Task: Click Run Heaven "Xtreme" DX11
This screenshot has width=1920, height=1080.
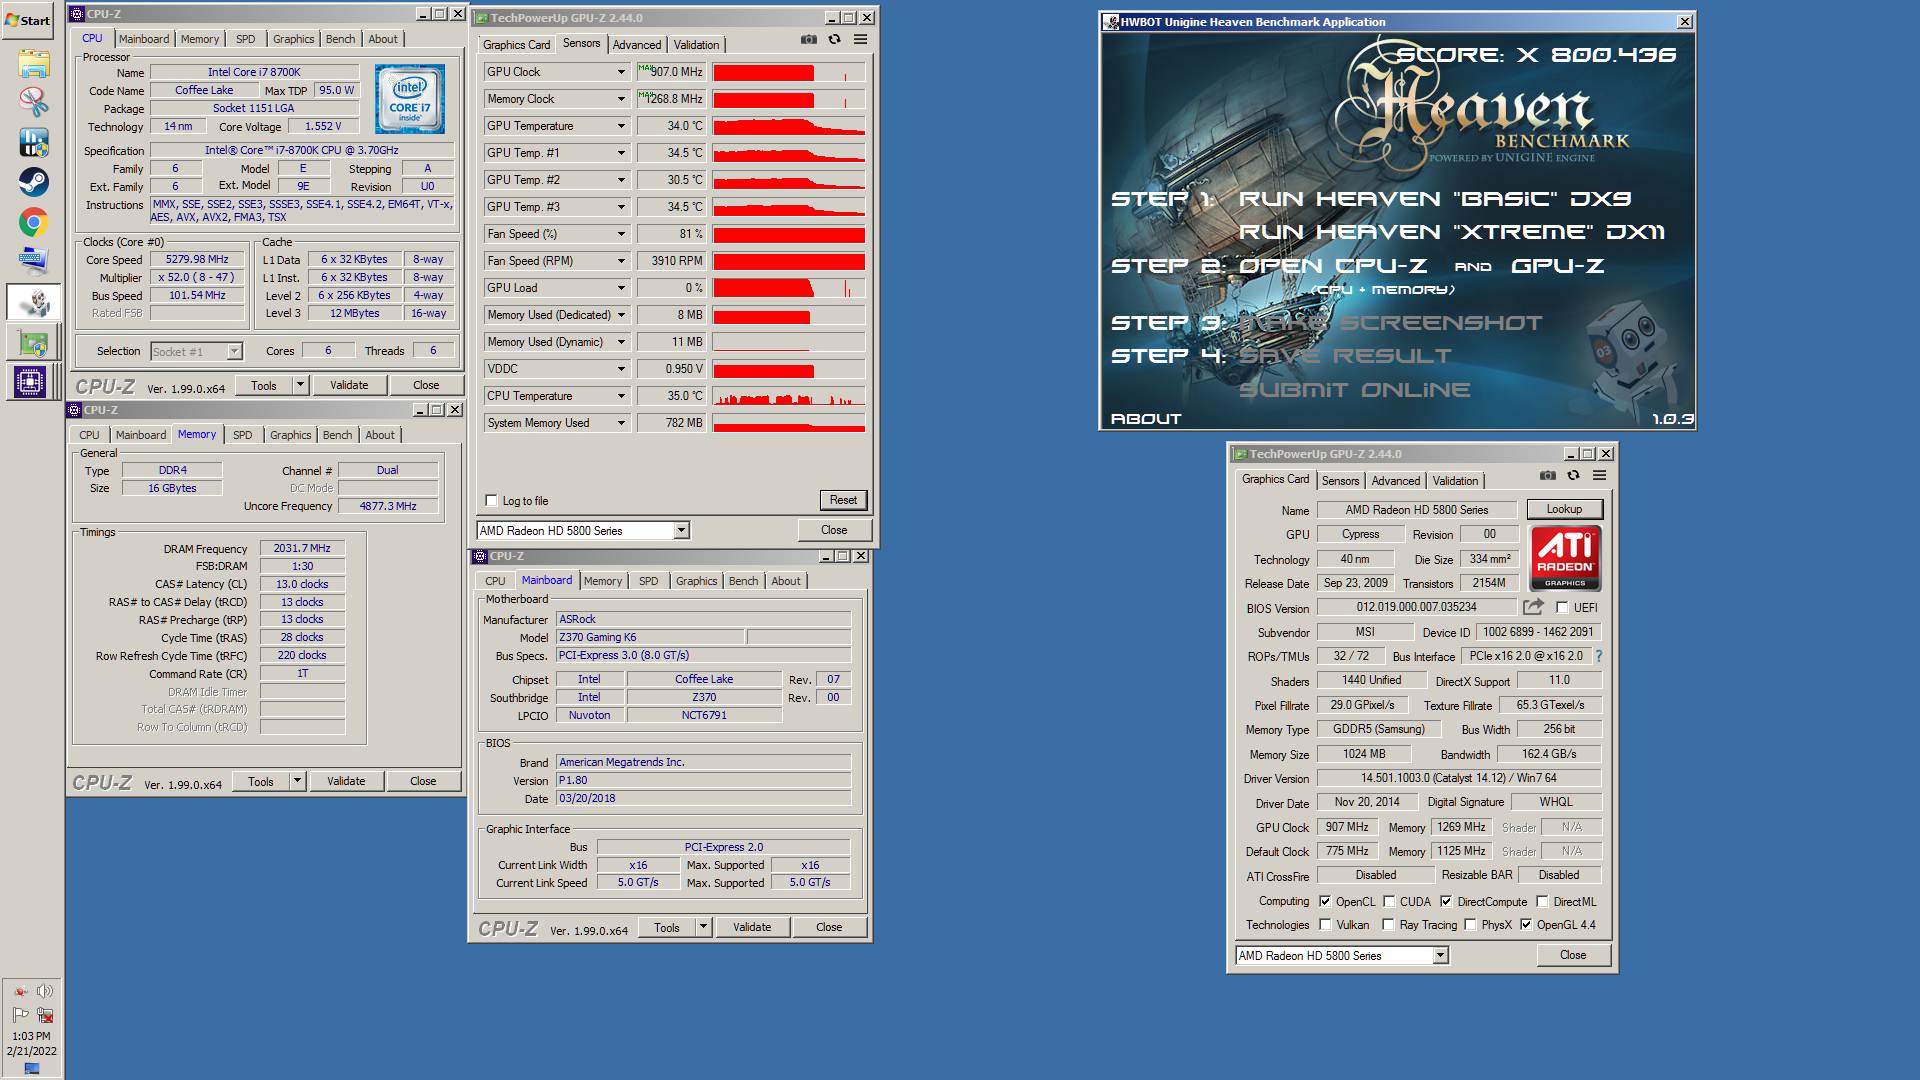Action: [x=1452, y=232]
